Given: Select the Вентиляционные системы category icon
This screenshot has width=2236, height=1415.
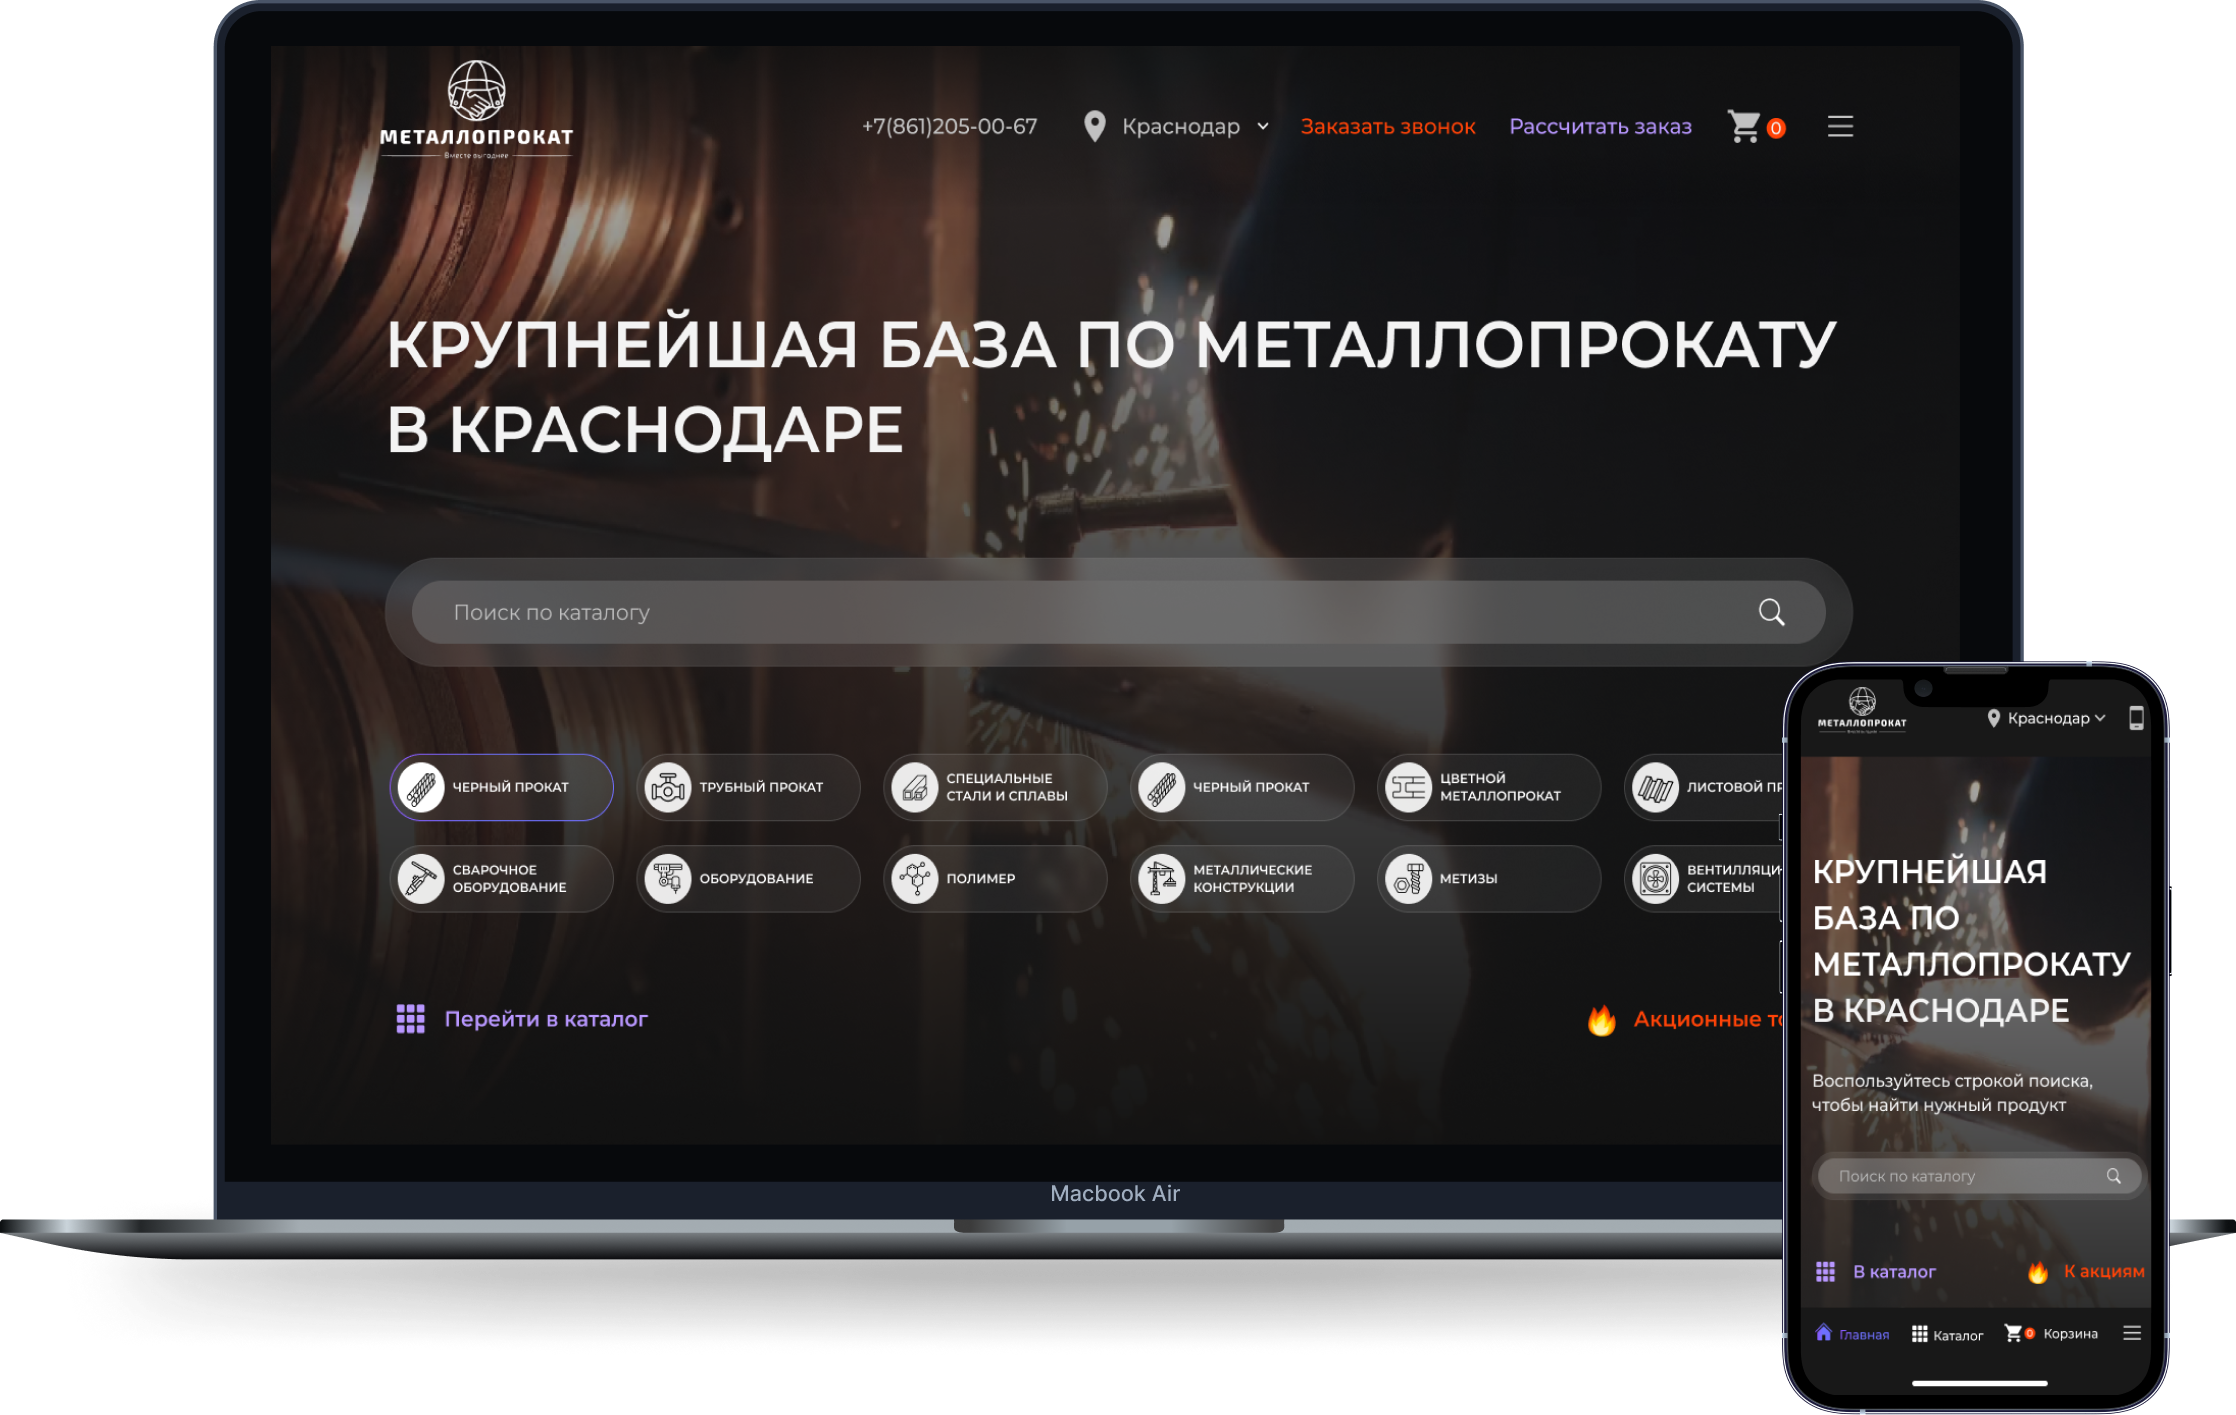Looking at the screenshot, I should click(1657, 878).
